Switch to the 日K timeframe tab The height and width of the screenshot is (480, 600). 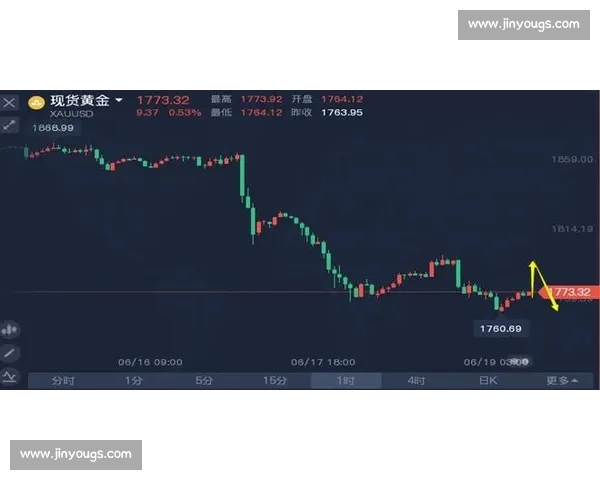(x=488, y=381)
